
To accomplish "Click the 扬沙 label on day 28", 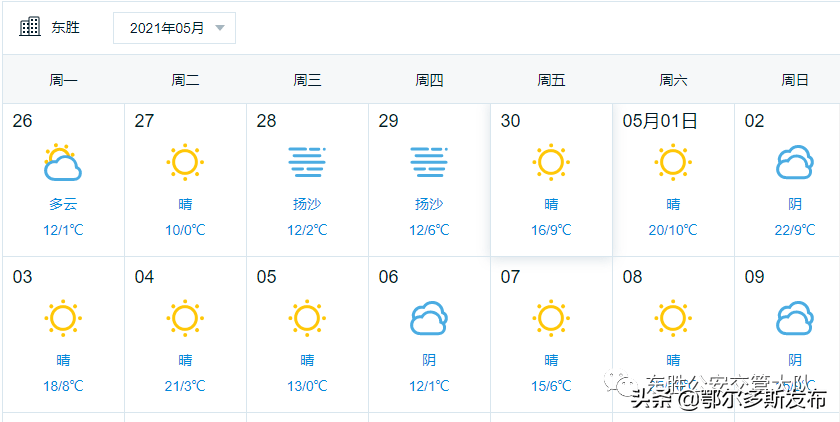I will pyautogui.click(x=307, y=204).
